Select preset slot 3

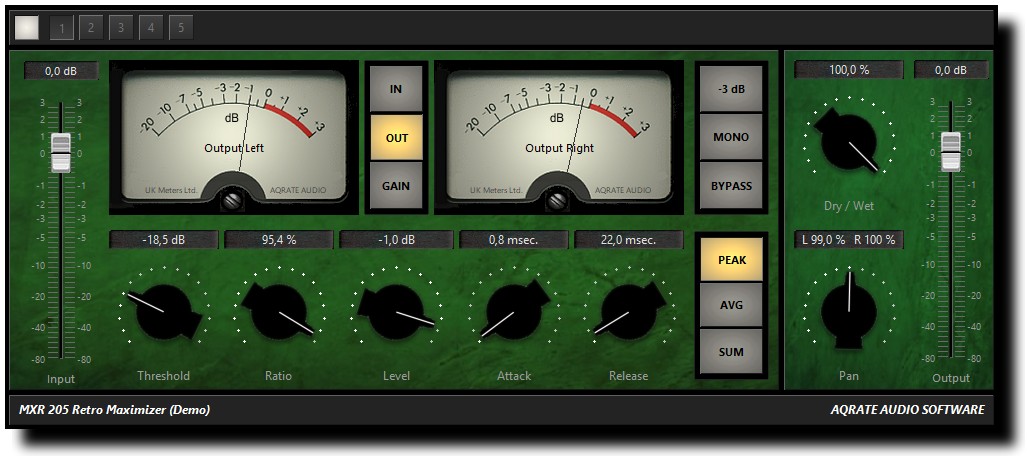[121, 28]
